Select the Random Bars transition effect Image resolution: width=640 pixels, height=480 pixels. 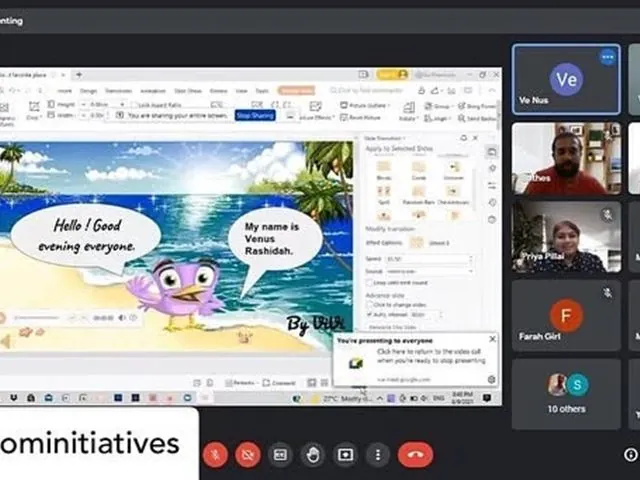(x=418, y=195)
